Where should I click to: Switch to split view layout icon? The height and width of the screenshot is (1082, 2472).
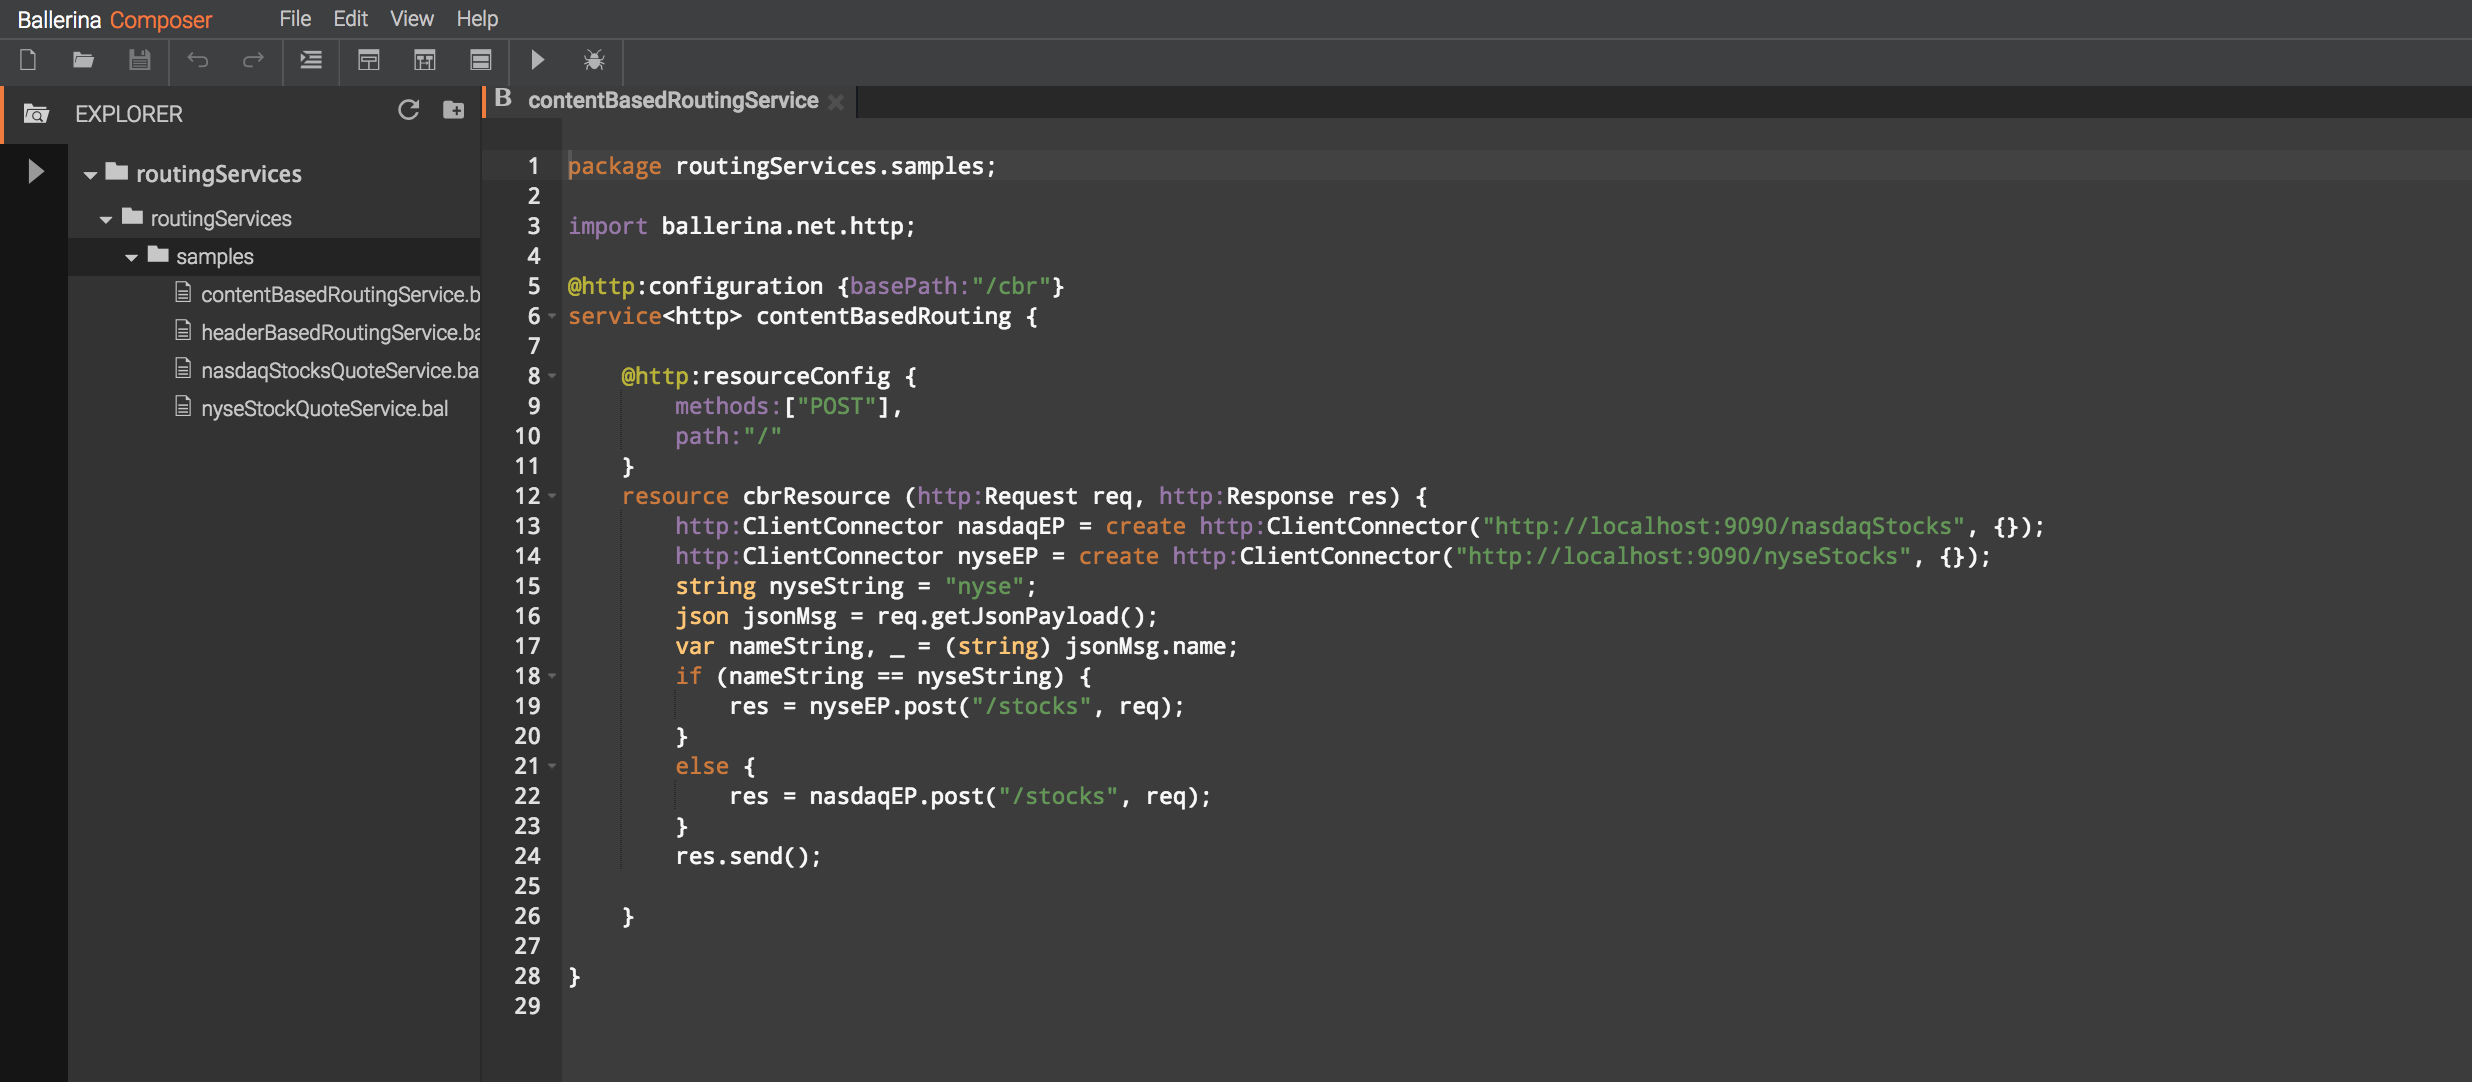tap(425, 61)
